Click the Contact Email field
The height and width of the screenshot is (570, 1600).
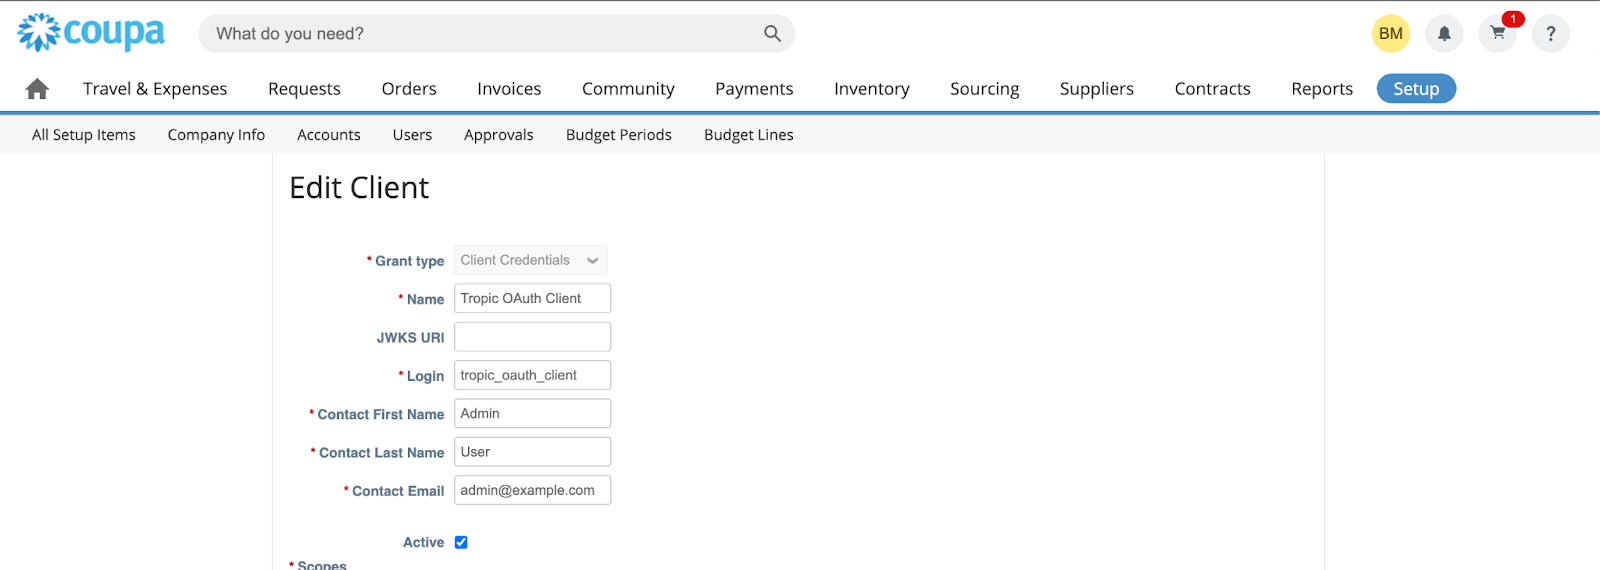coord(532,490)
